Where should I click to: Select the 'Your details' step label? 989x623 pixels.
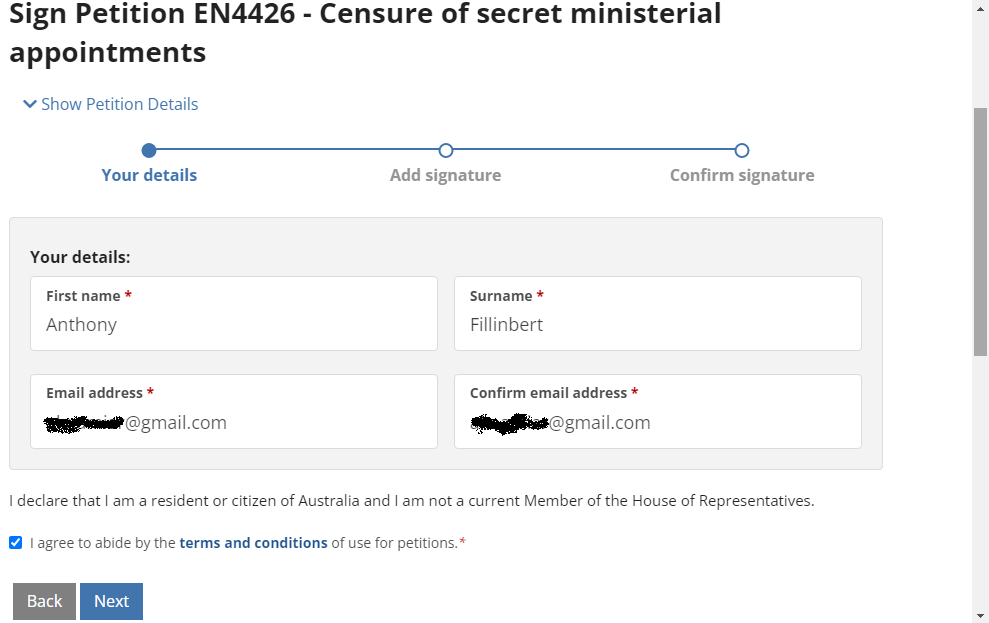pos(149,175)
